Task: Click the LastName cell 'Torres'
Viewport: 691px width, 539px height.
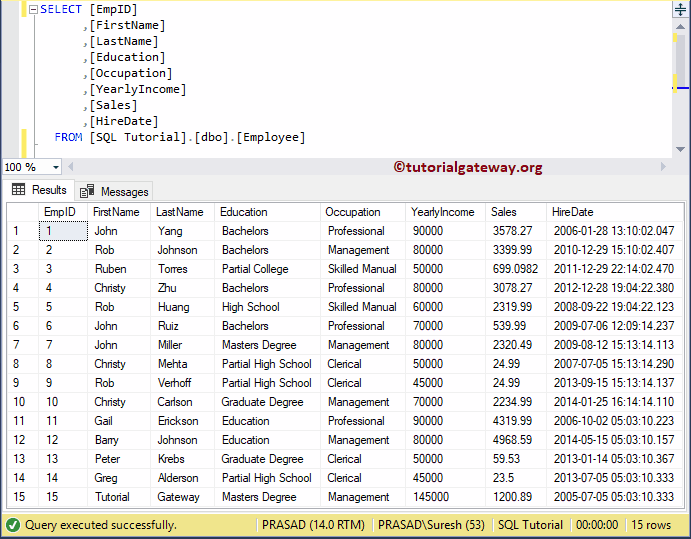Action: pyautogui.click(x=182, y=269)
